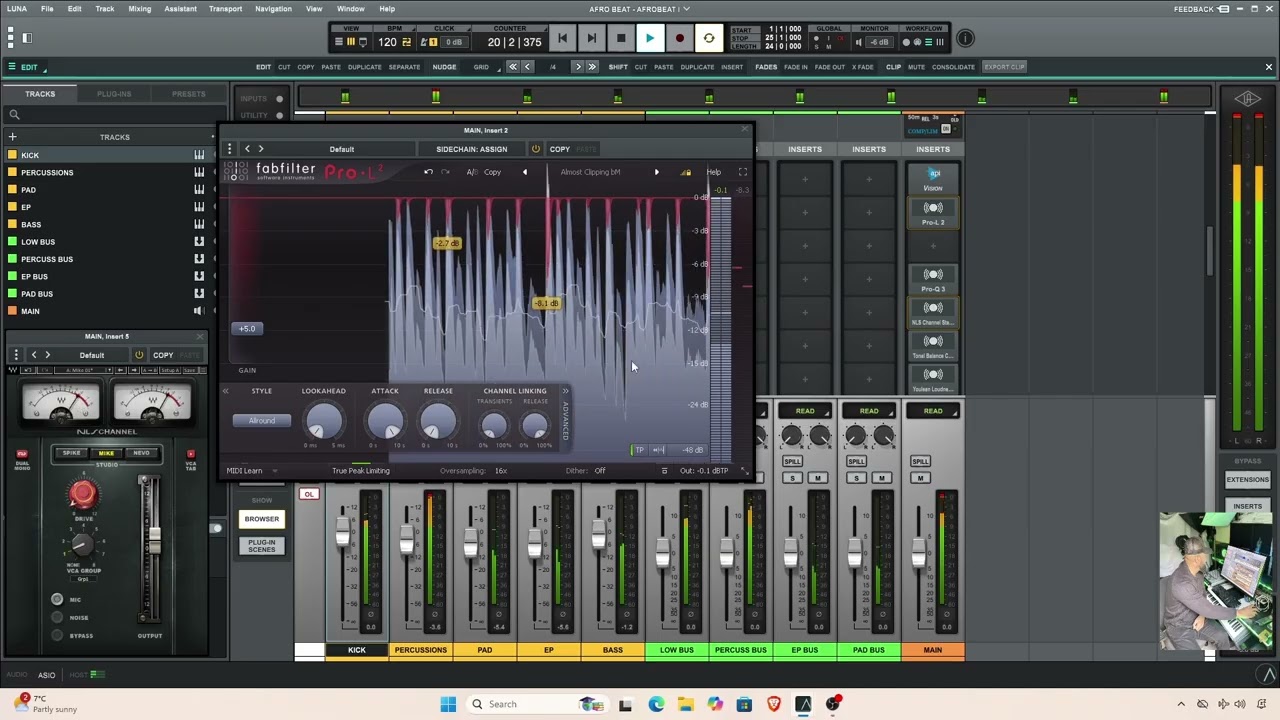The image size is (1280, 720).
Task: Click the track search magnifier icon
Action: [x=14, y=115]
